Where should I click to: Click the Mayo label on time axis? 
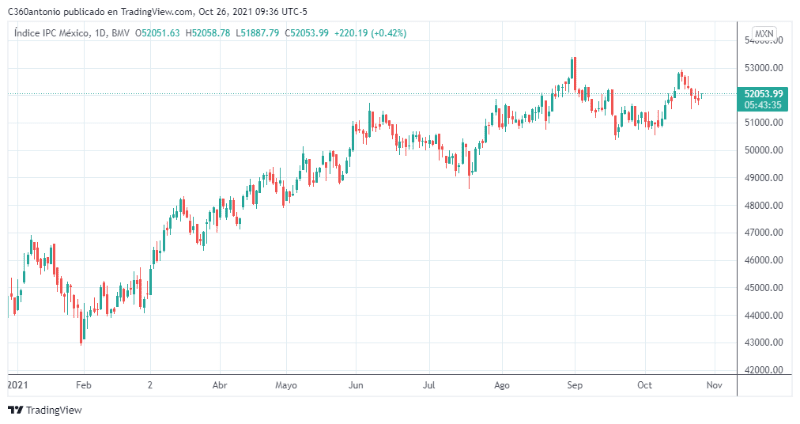[x=287, y=383]
